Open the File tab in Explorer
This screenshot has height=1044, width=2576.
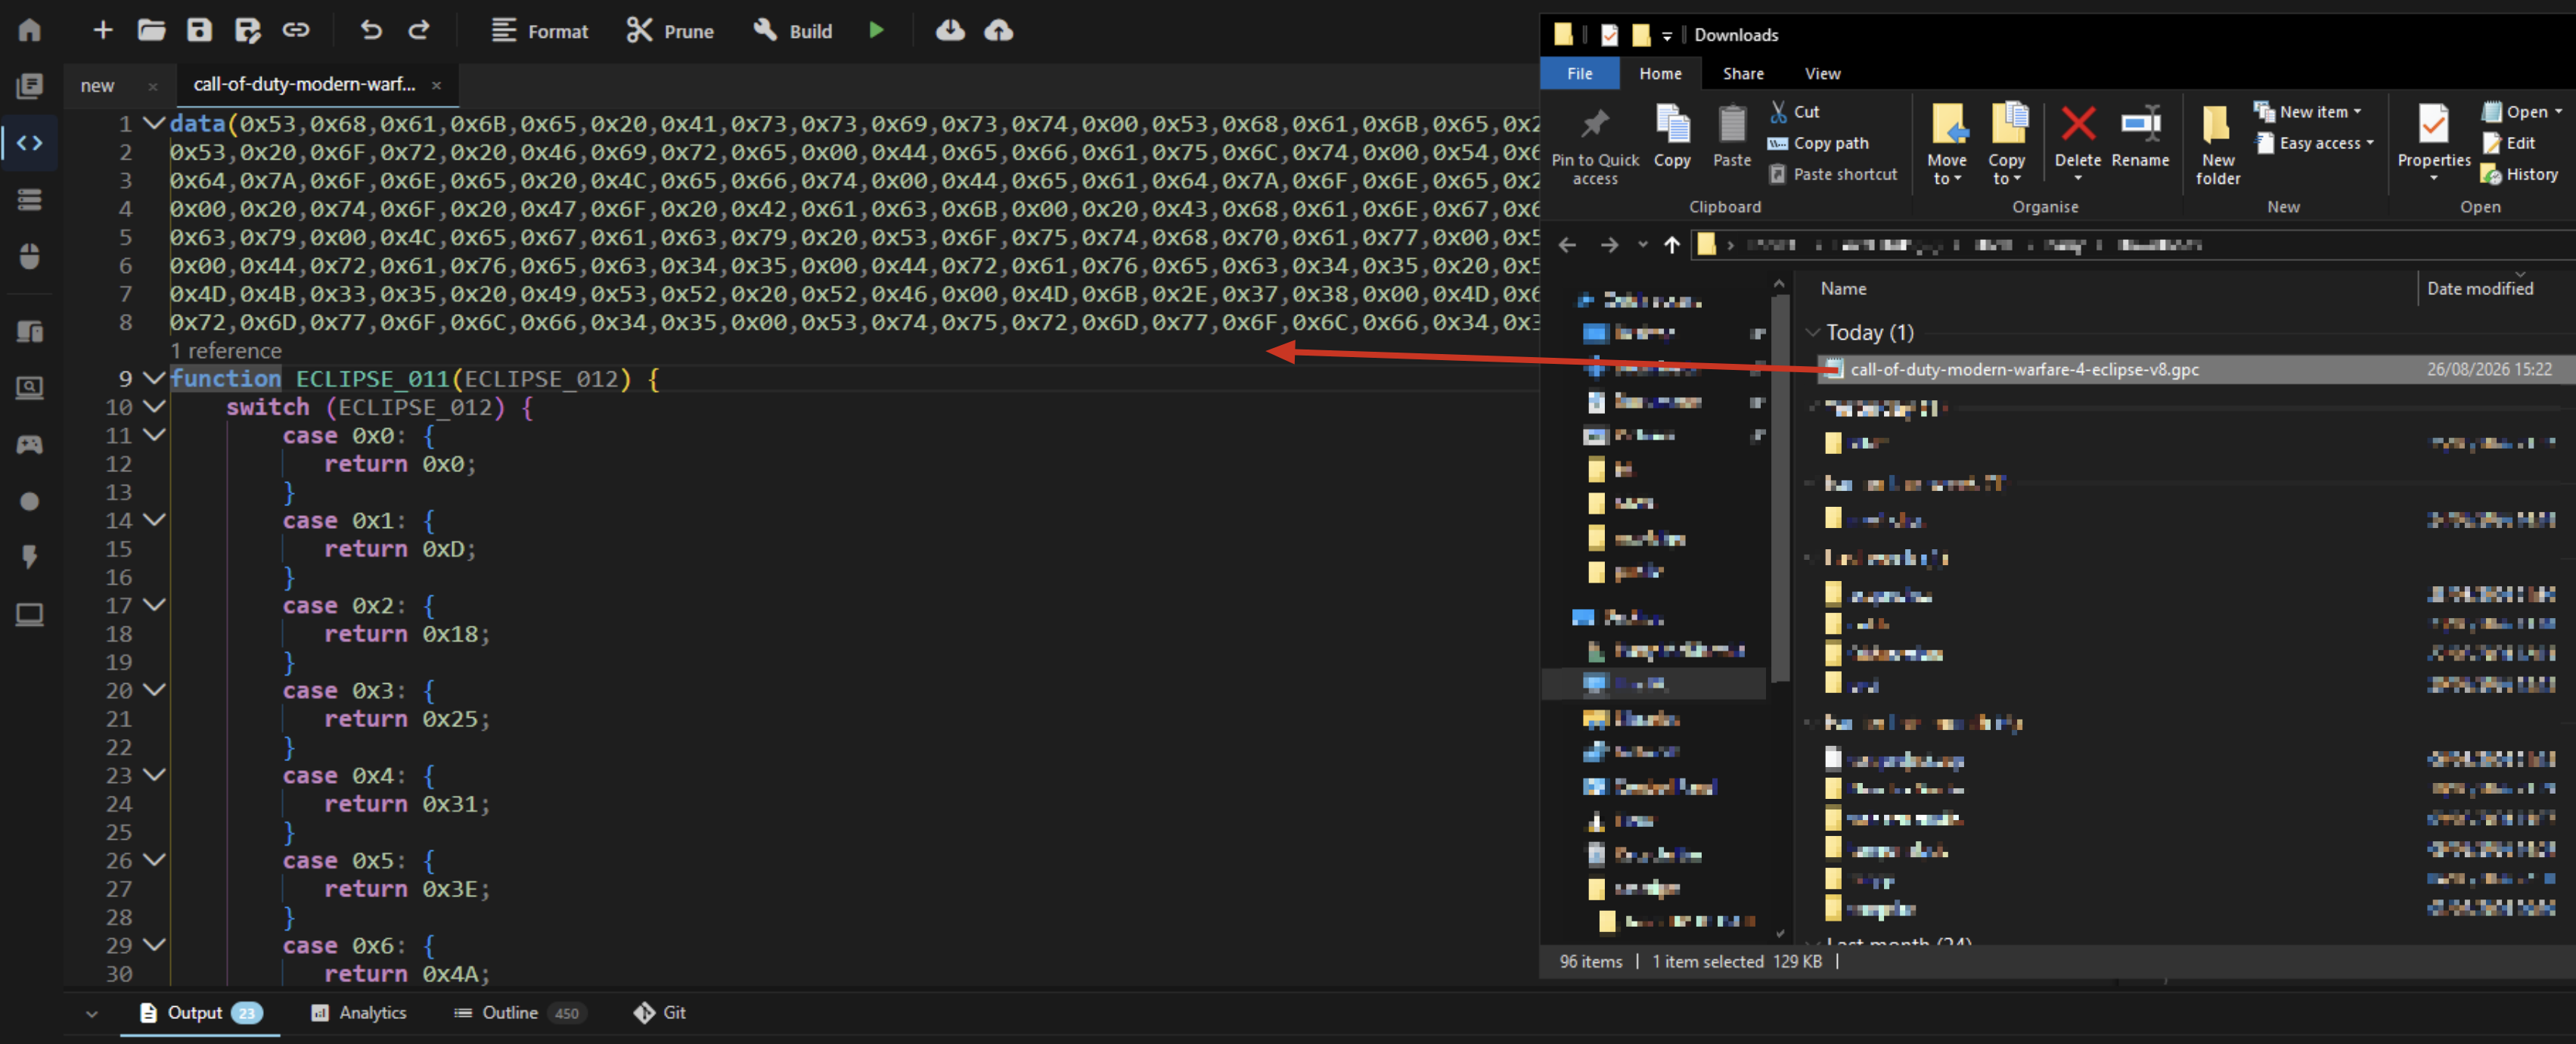(1580, 74)
